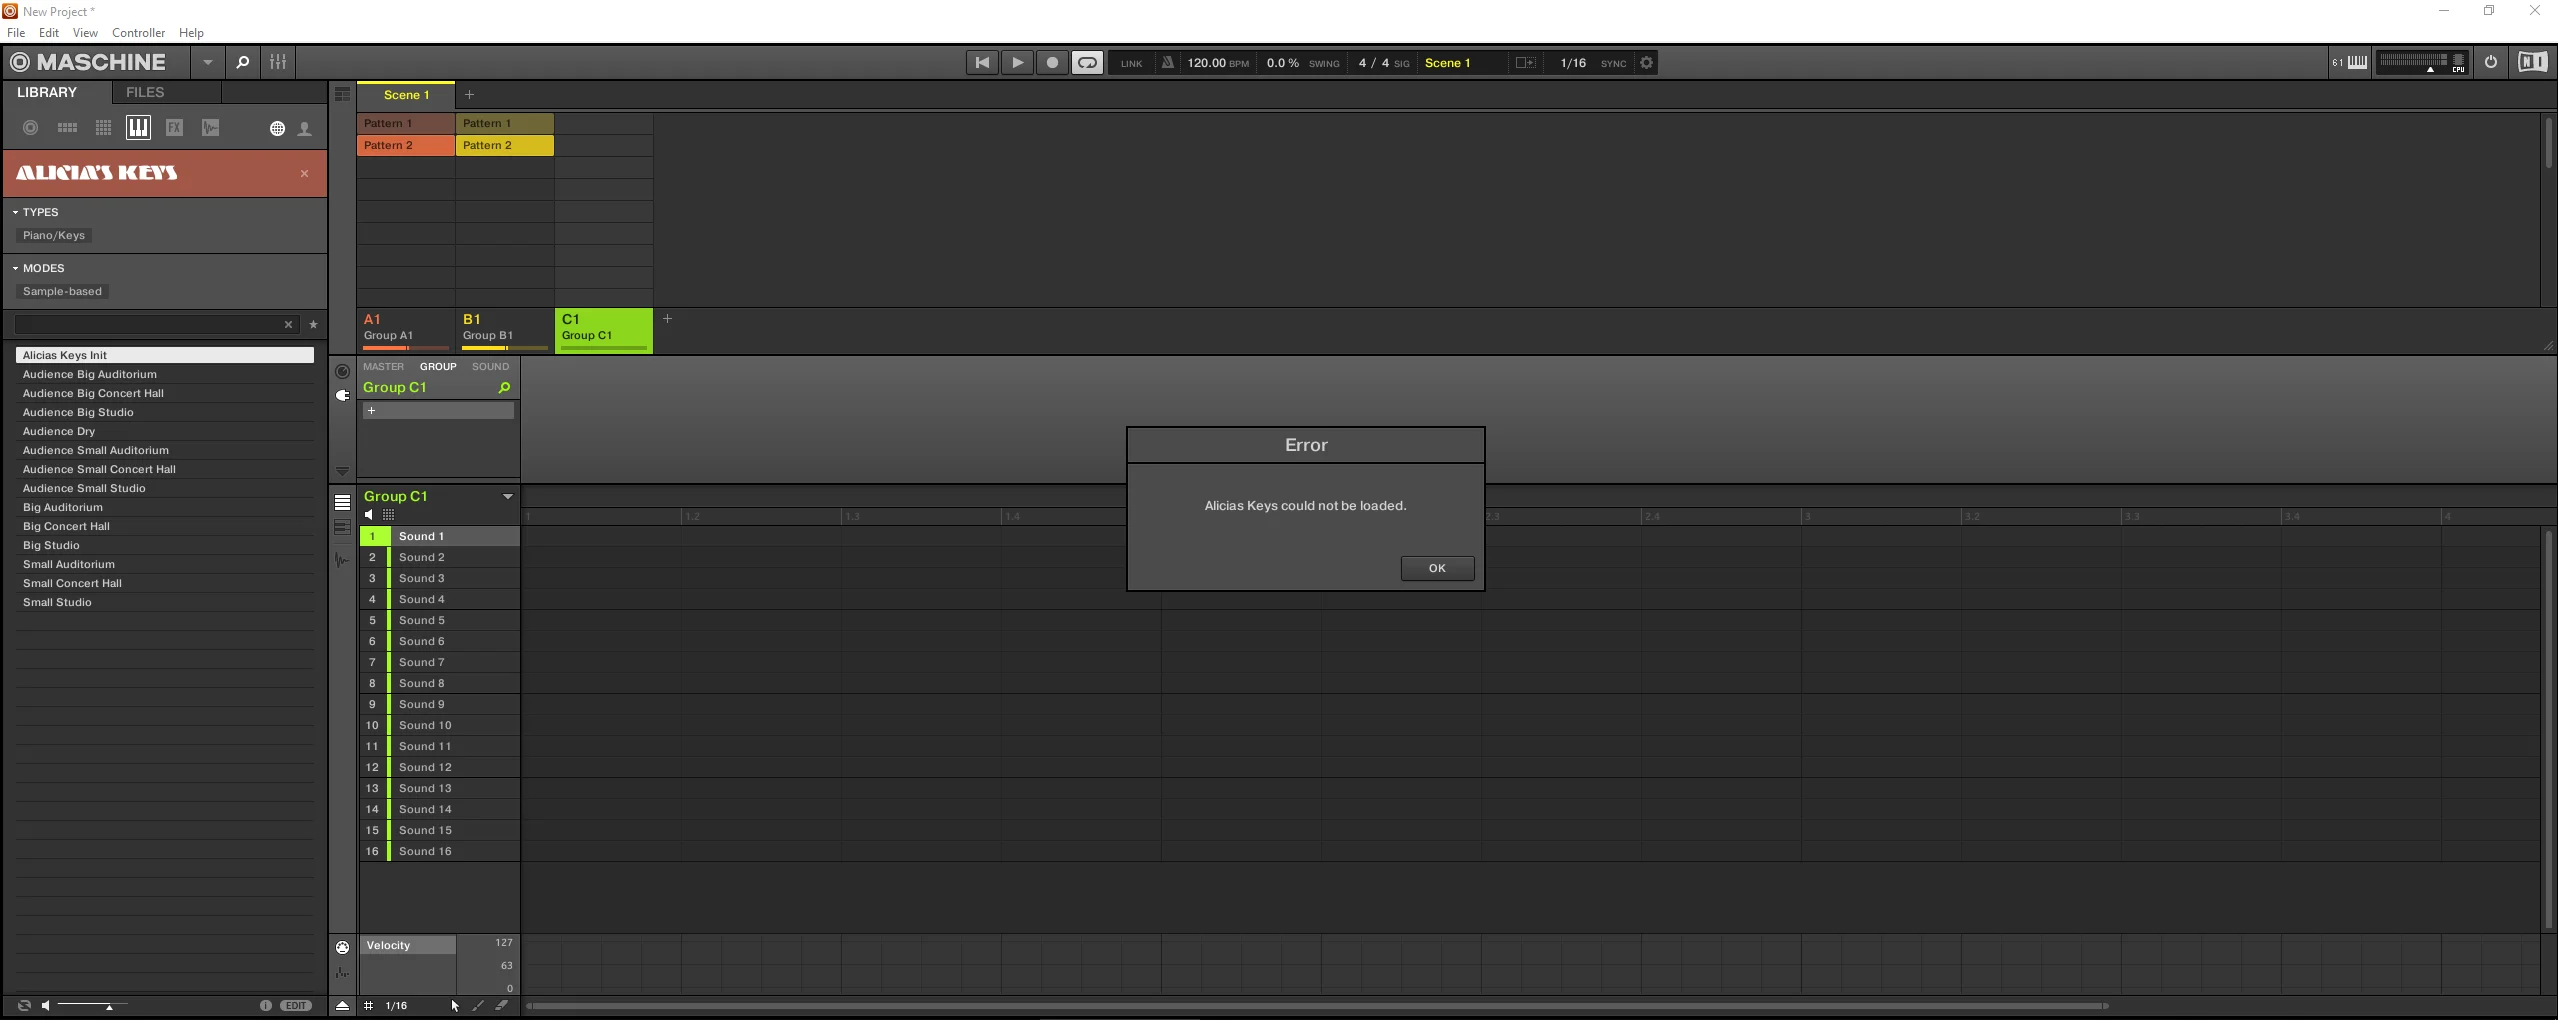This screenshot has height=1020, width=2558.
Task: Open Group C1 dropdown in pattern editor
Action: pyautogui.click(x=507, y=497)
